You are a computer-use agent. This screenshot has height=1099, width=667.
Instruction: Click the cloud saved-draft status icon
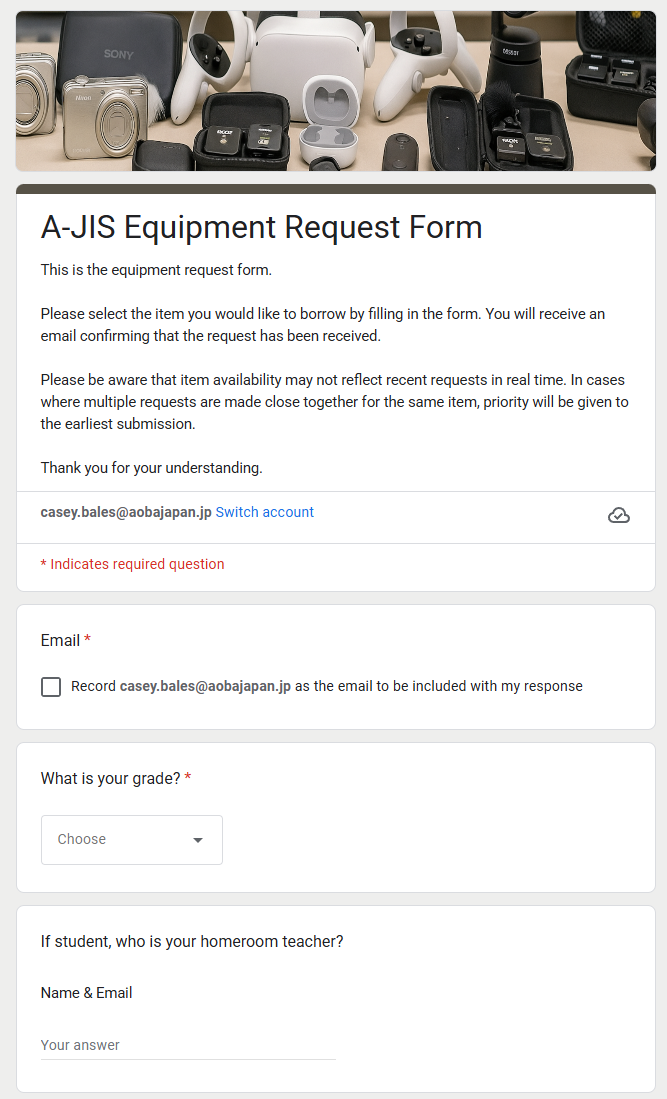(619, 515)
